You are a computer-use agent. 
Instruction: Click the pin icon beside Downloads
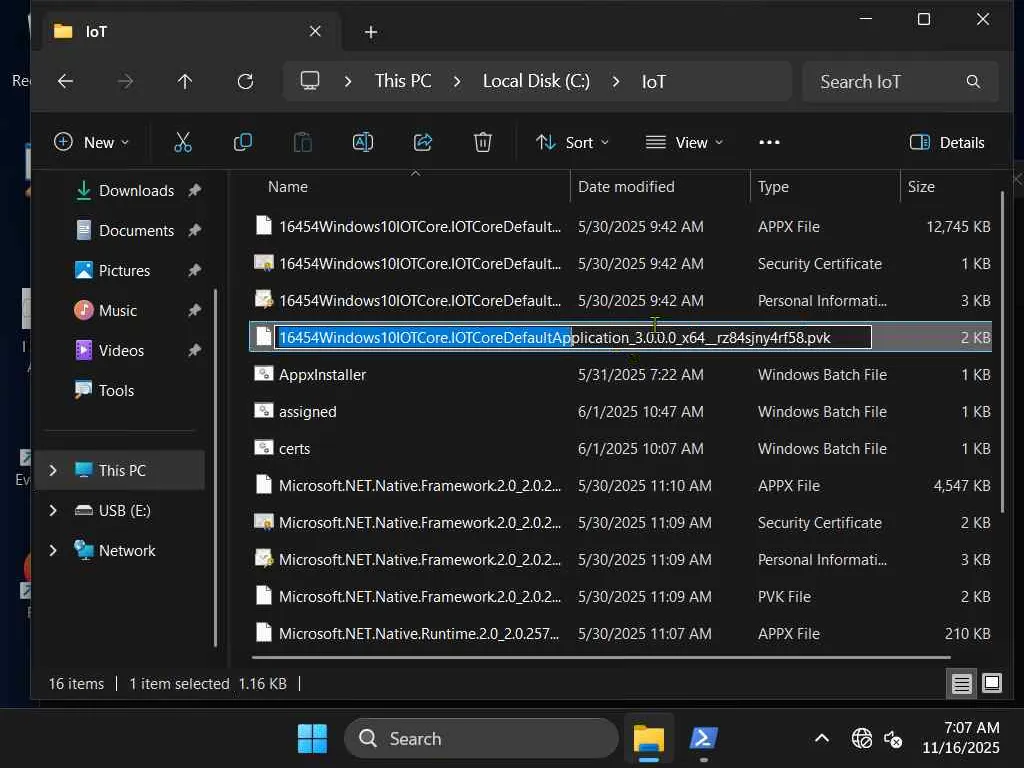(x=194, y=191)
